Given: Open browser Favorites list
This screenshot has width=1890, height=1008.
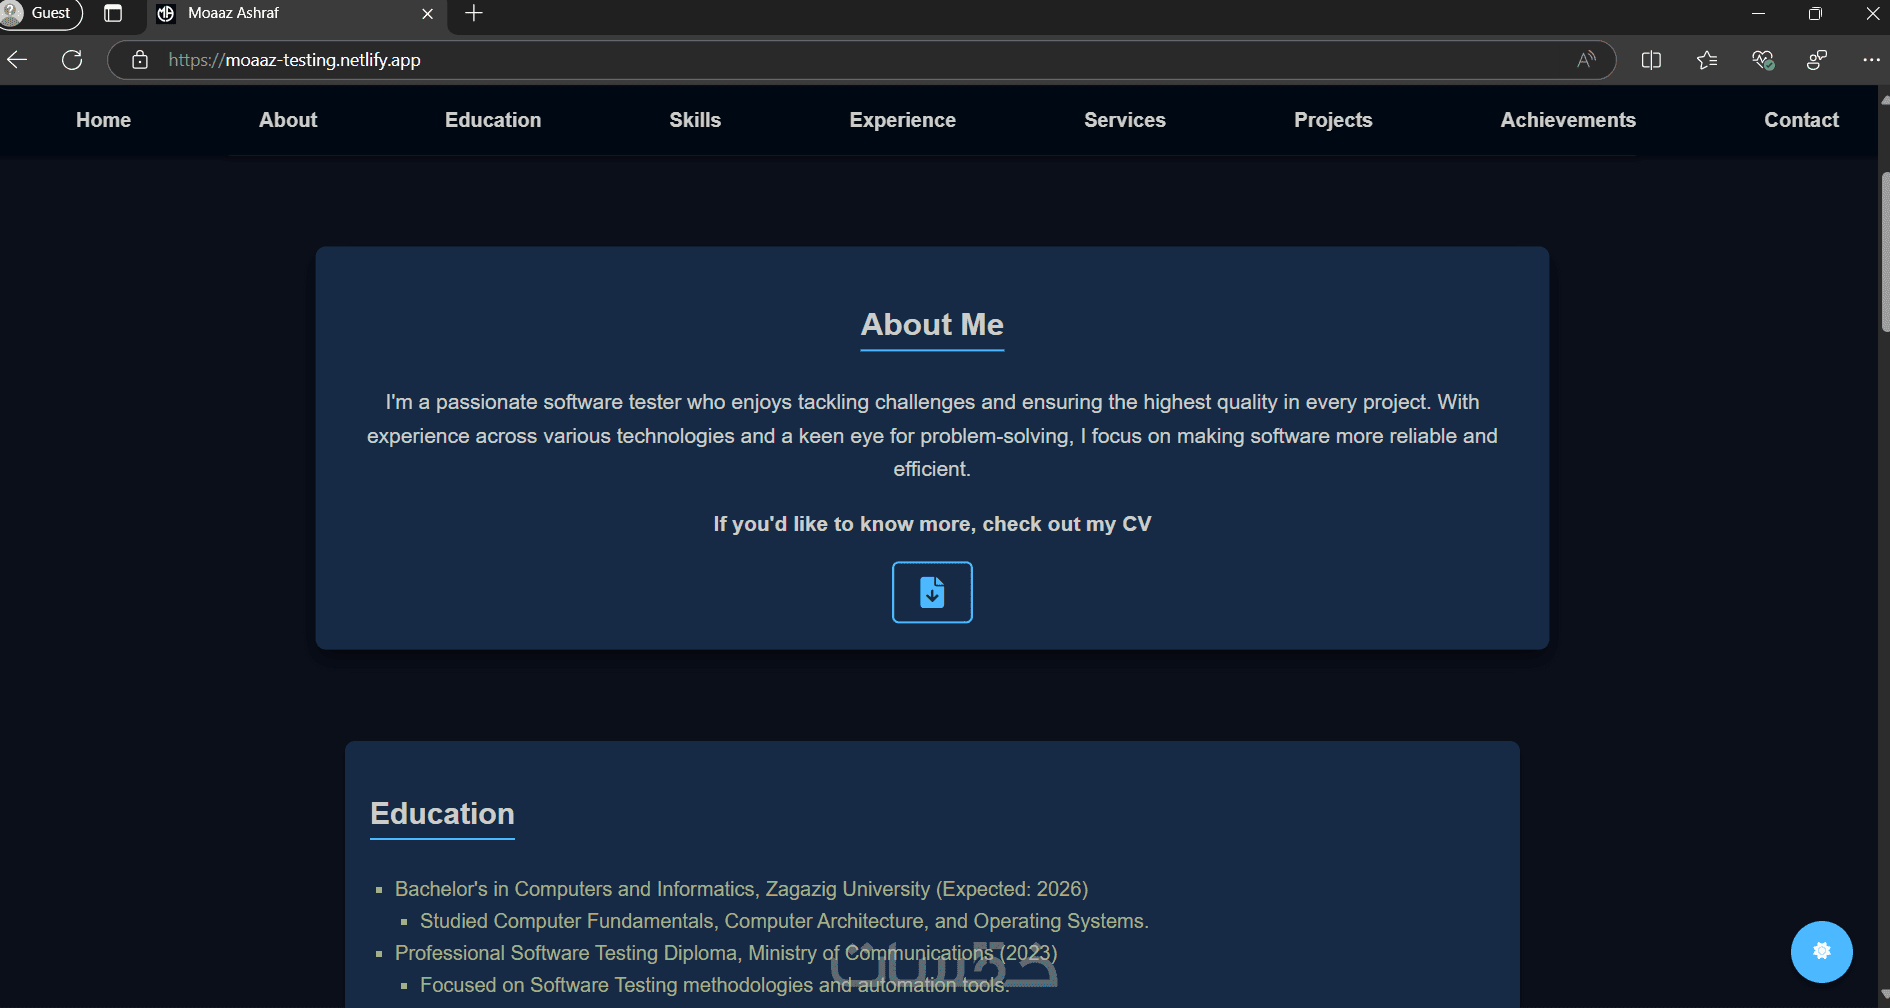Looking at the screenshot, I should pos(1707,60).
